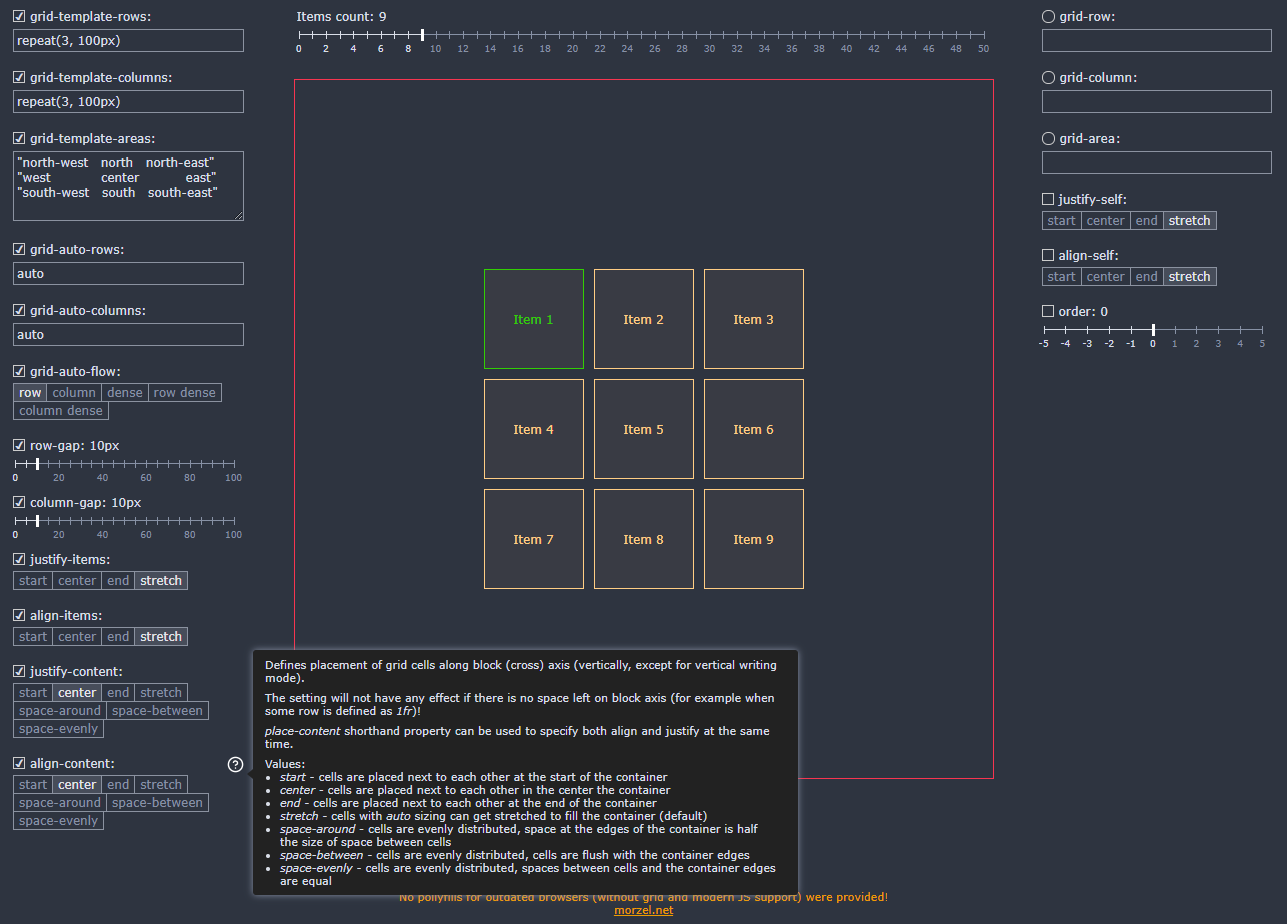
Task: Uncheck the grid-template-rows checkbox
Action: click(x=19, y=17)
